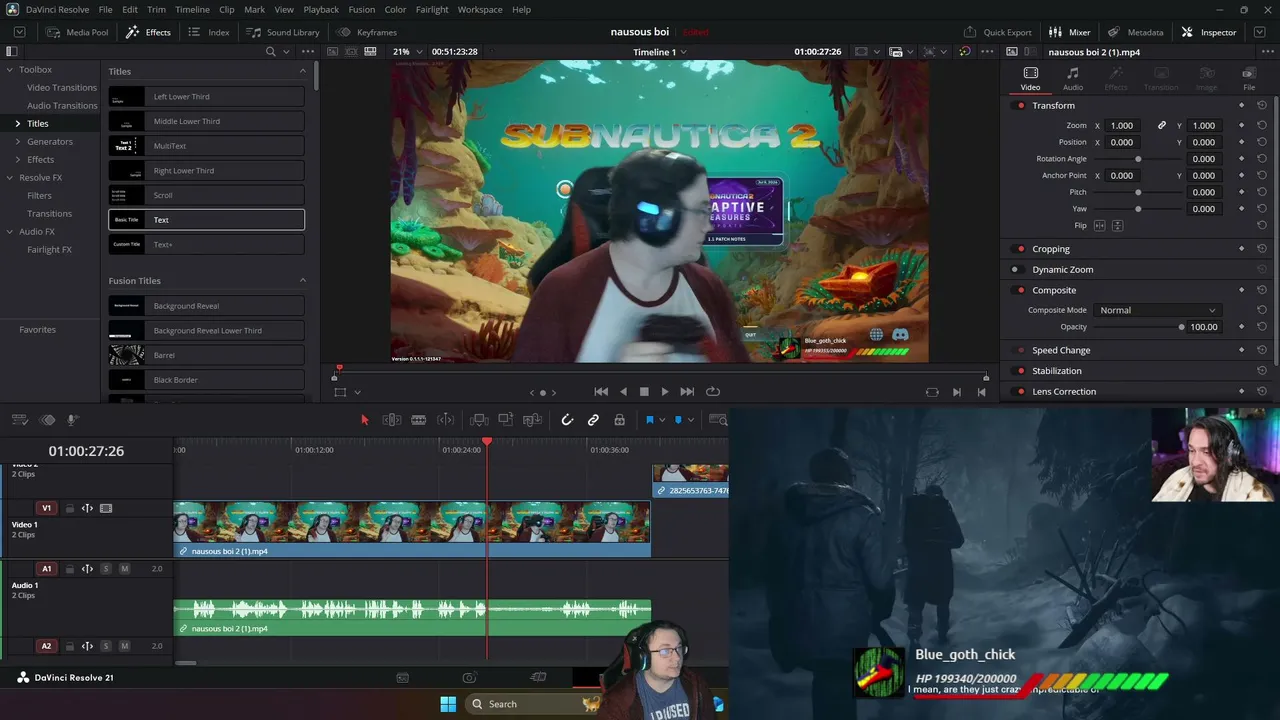Toggle the Stabilization switch

(x=1020, y=371)
